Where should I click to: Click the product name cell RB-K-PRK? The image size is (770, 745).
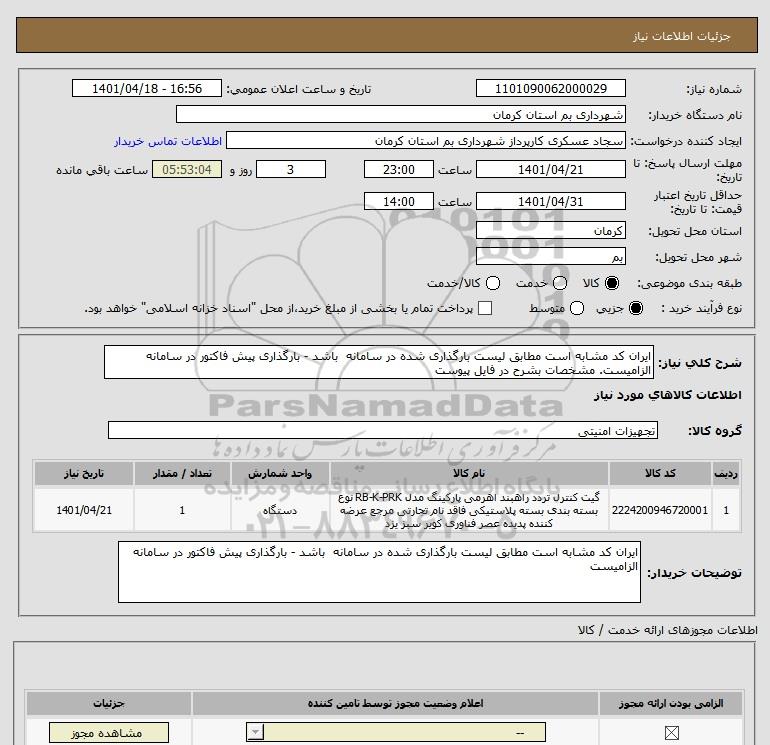(x=469, y=510)
